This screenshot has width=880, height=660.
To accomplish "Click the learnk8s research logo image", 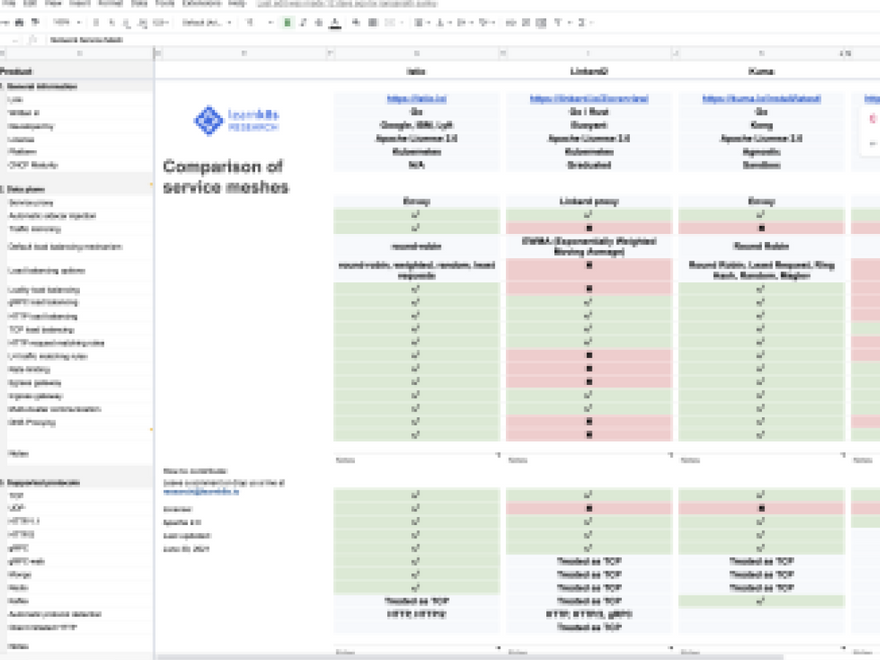I will coord(236,120).
